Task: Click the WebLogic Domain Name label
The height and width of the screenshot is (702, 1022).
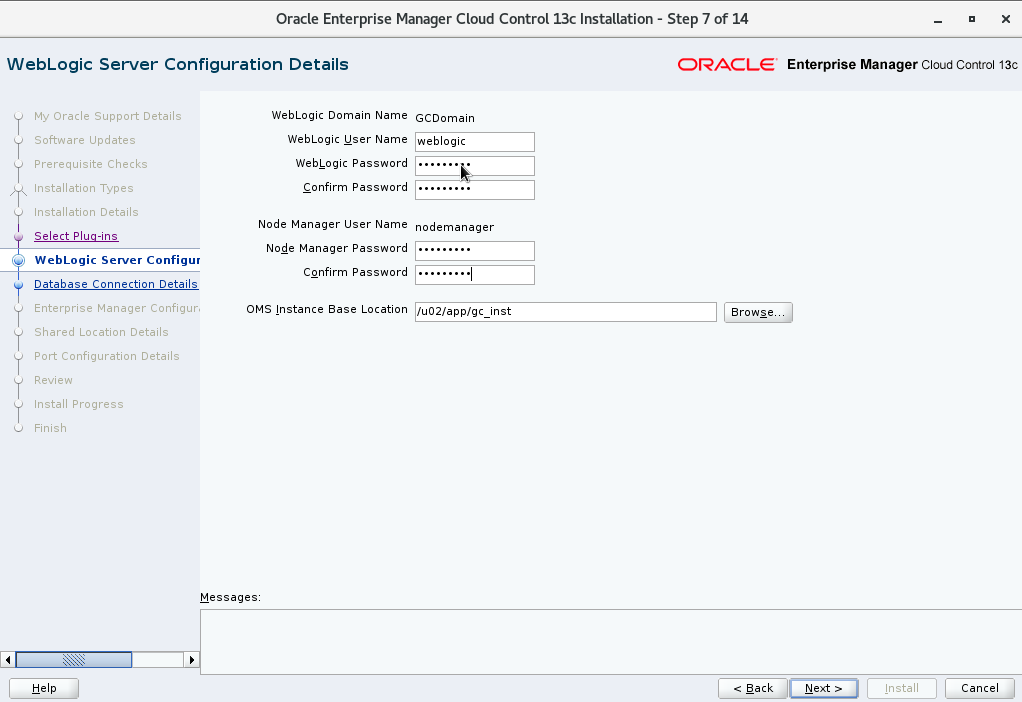Action: [x=339, y=115]
